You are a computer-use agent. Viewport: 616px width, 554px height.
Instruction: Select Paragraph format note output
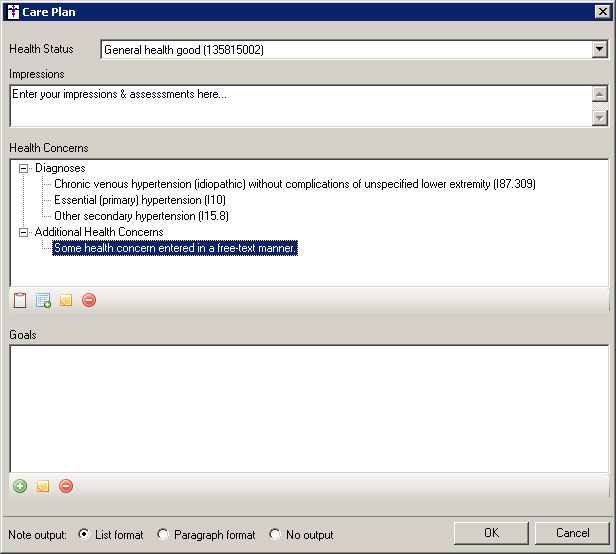point(163,535)
